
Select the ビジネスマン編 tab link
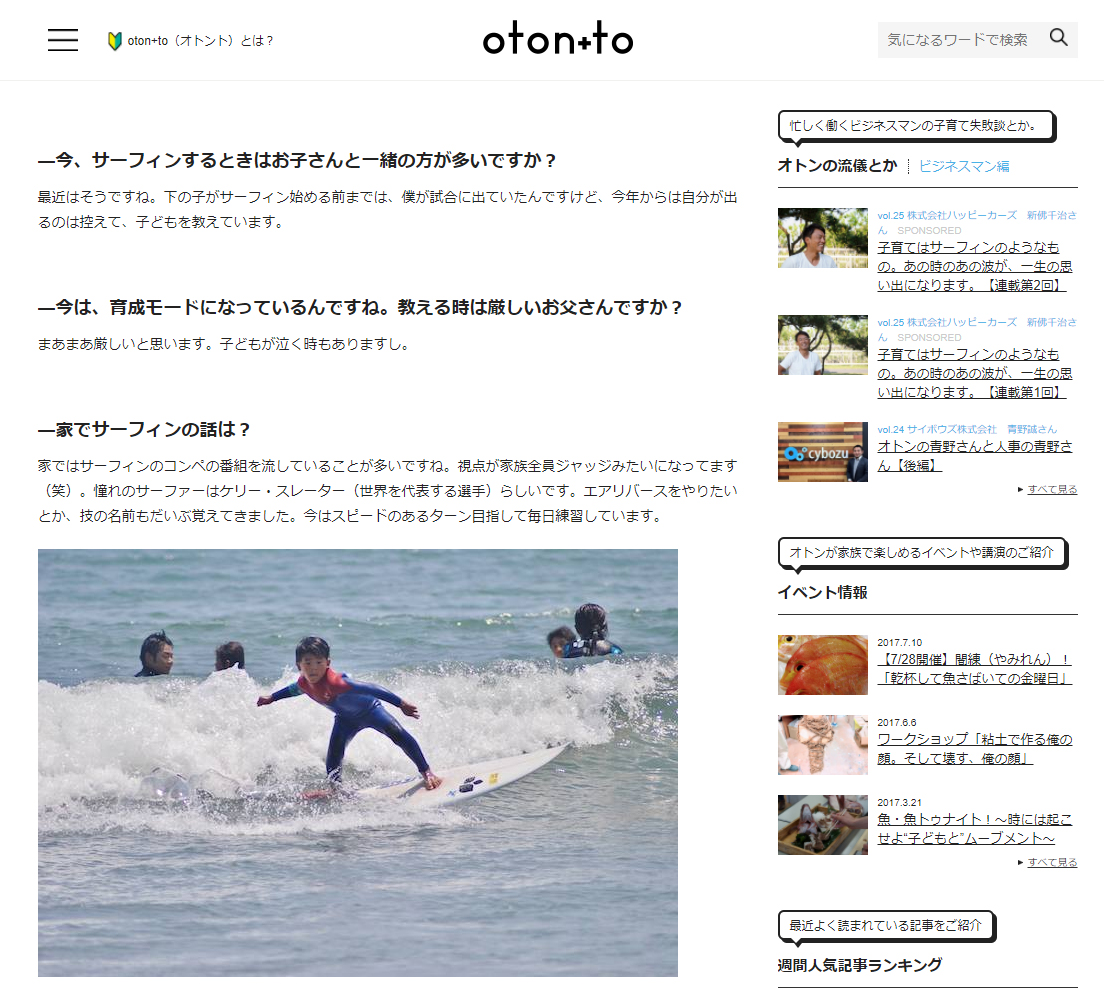[964, 166]
